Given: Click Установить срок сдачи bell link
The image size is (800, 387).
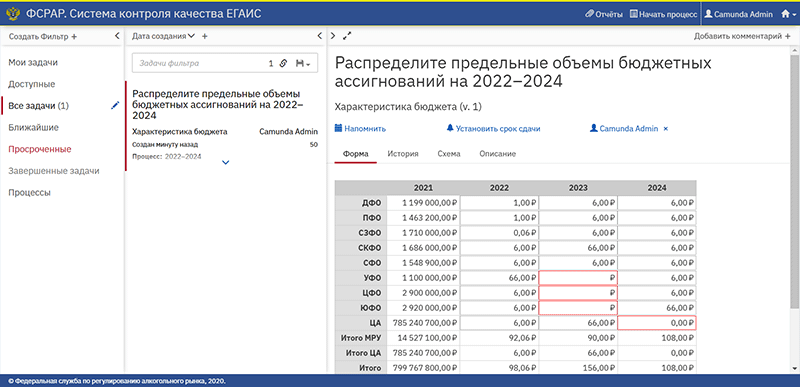Looking at the screenshot, I should [x=493, y=128].
